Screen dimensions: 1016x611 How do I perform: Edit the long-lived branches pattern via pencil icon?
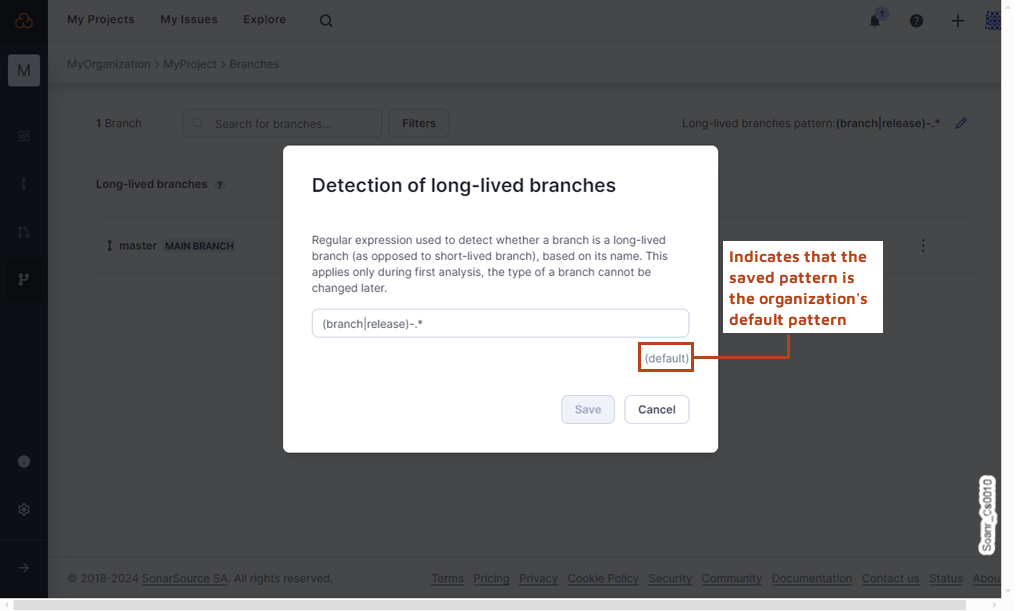[961, 122]
